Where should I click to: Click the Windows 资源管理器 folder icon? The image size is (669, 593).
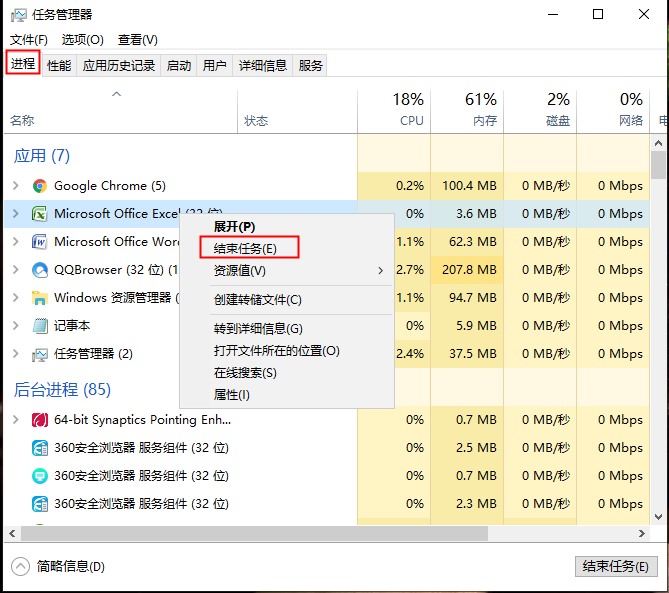(x=40, y=298)
